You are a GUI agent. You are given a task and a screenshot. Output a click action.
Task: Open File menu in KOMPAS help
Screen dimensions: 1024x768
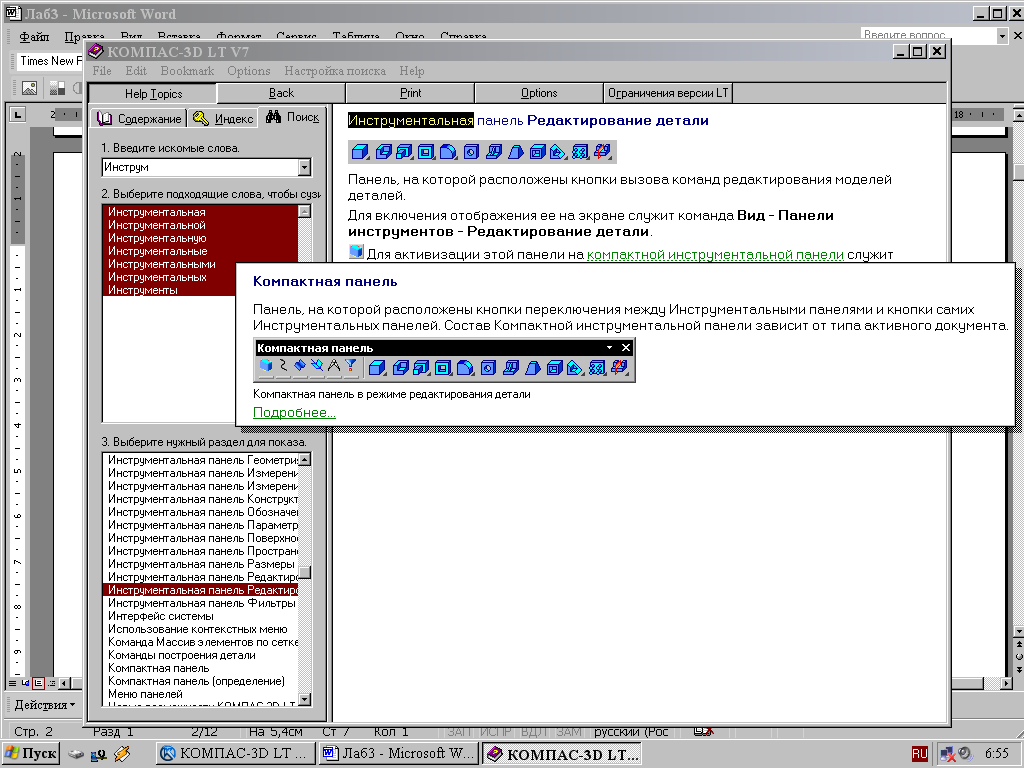(102, 71)
